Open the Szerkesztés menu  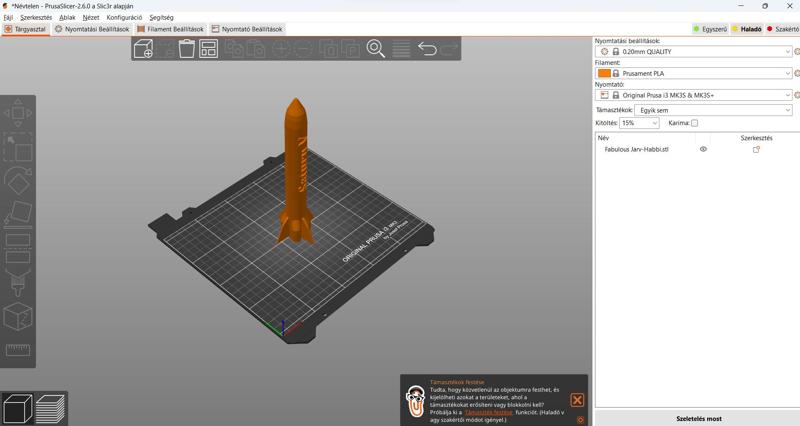click(x=36, y=17)
